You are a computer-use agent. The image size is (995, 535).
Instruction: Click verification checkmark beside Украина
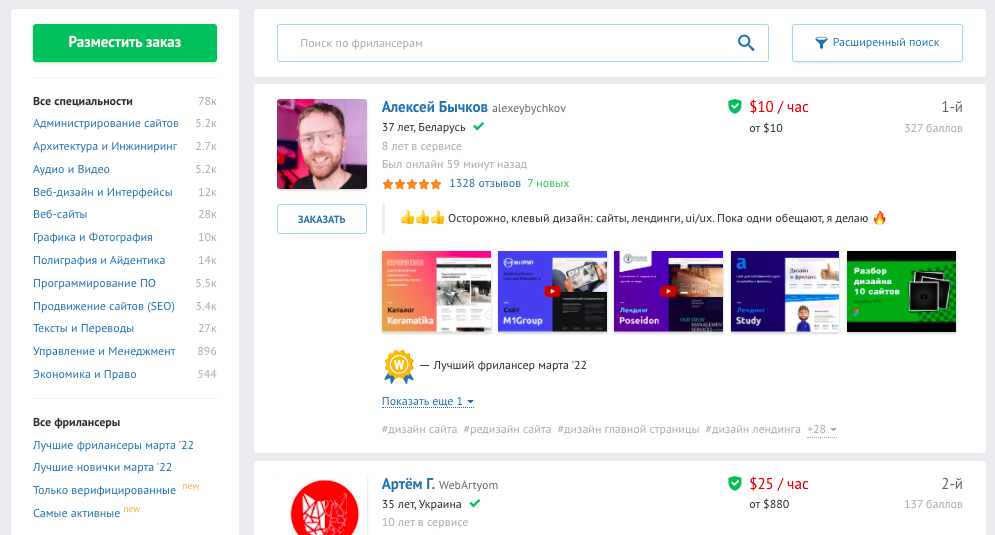[x=475, y=503]
